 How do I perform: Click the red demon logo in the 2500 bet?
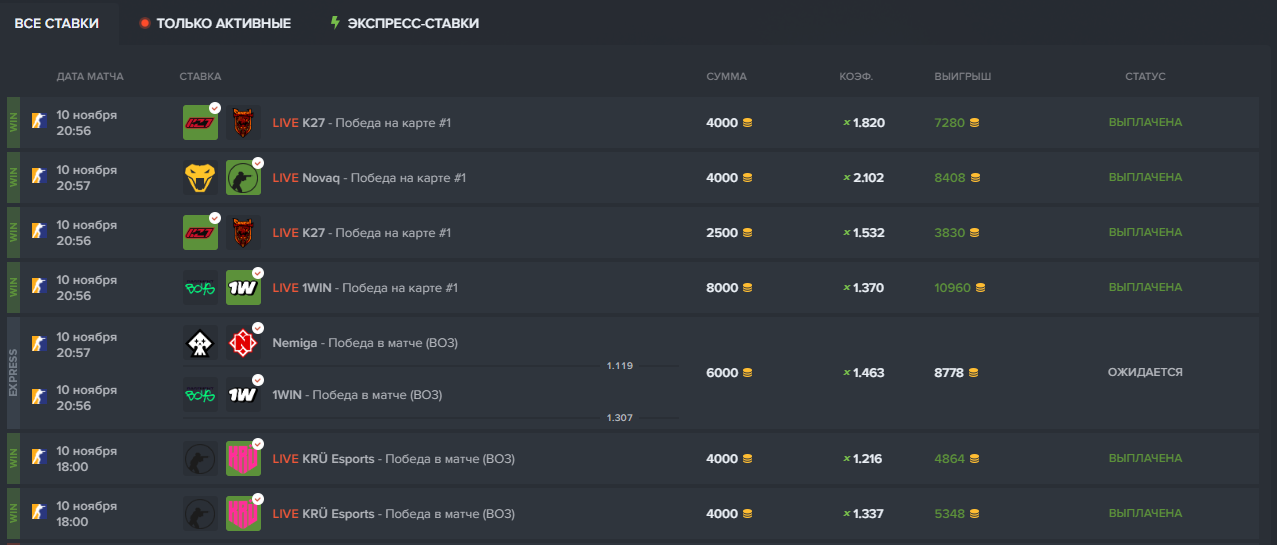click(x=243, y=233)
